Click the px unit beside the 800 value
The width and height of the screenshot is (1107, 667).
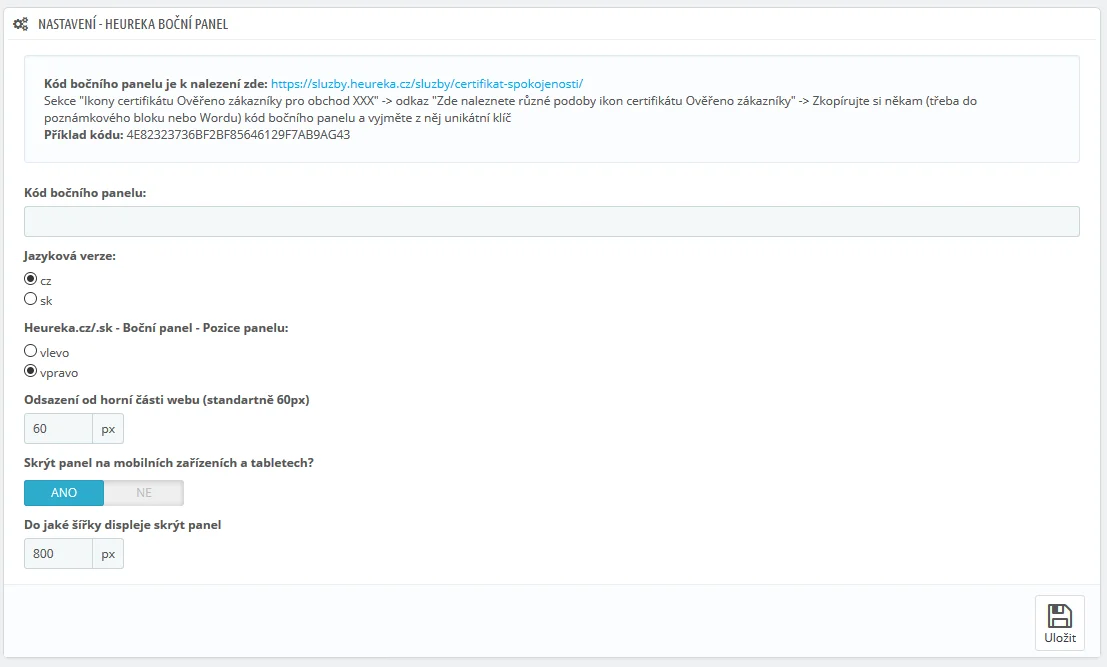pos(108,554)
